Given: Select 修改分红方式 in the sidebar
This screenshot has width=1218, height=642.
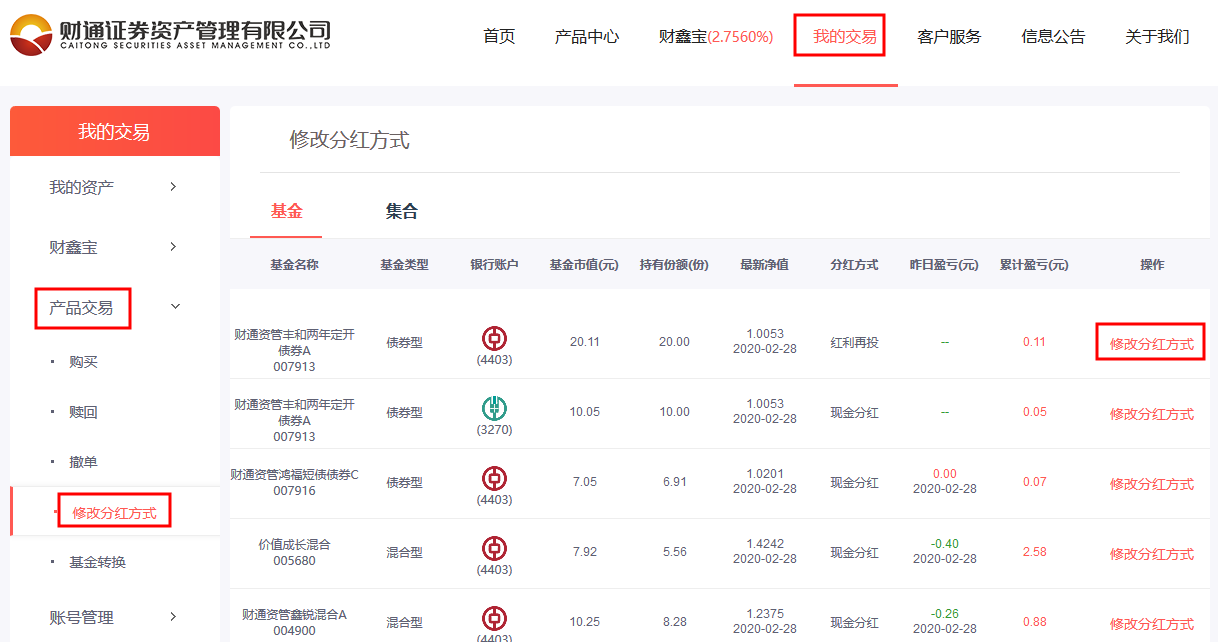Looking at the screenshot, I should point(114,513).
